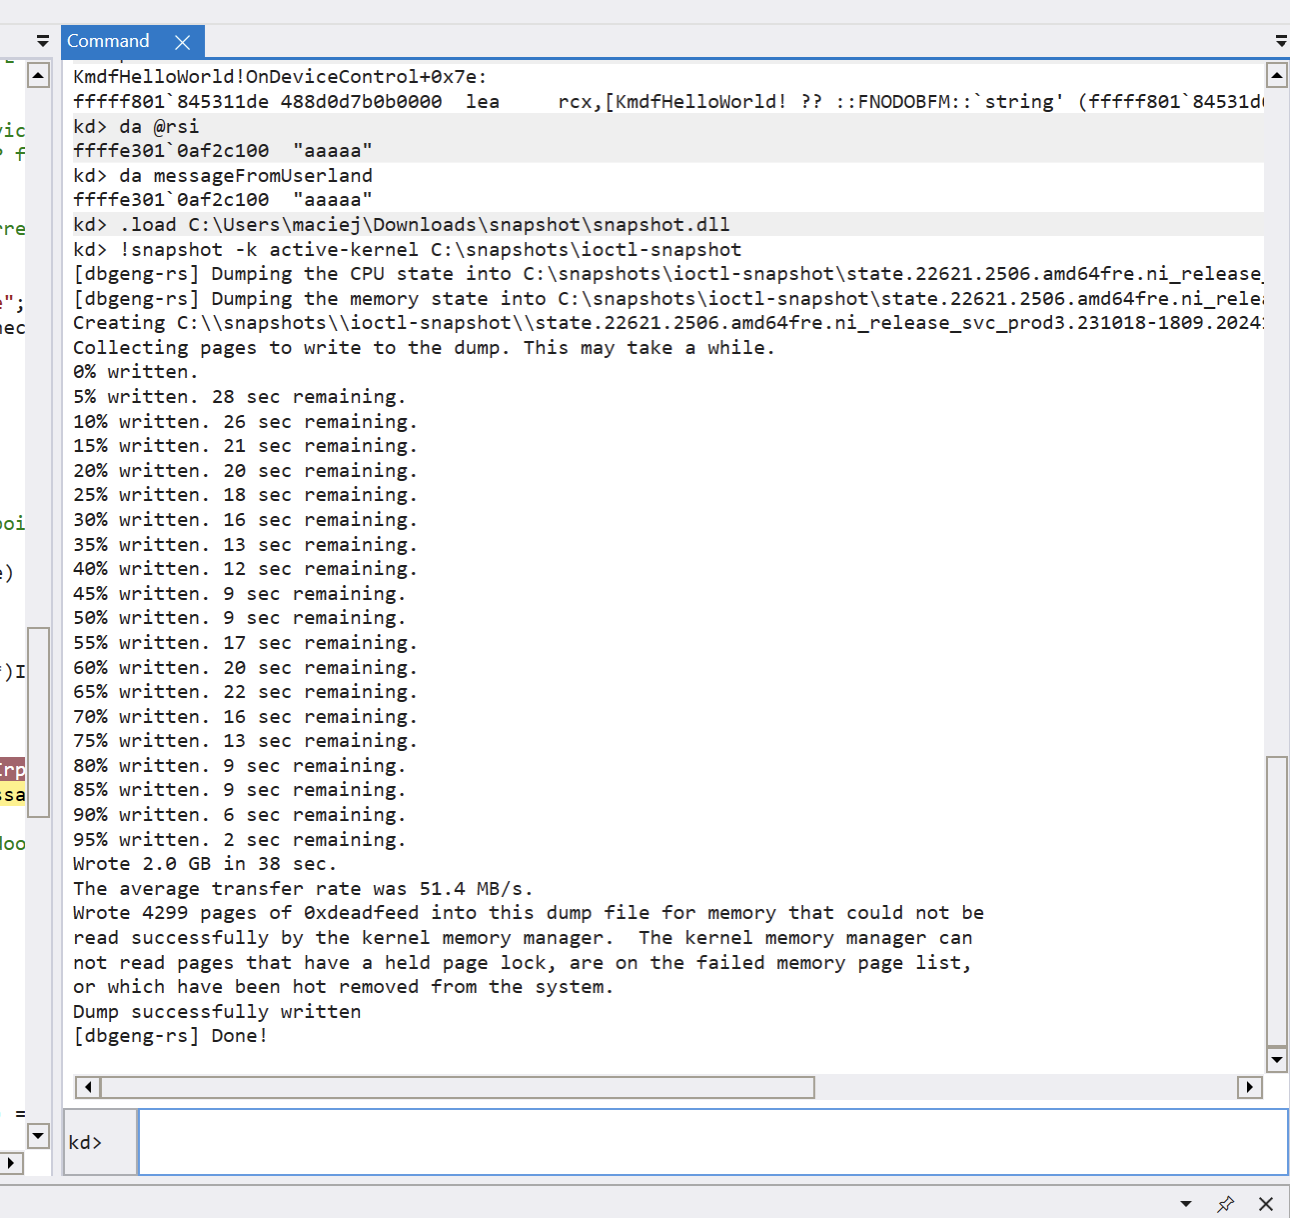Click the source pane vertical scrollbar thumb
Viewport: 1290px width, 1218px height.
point(38,722)
